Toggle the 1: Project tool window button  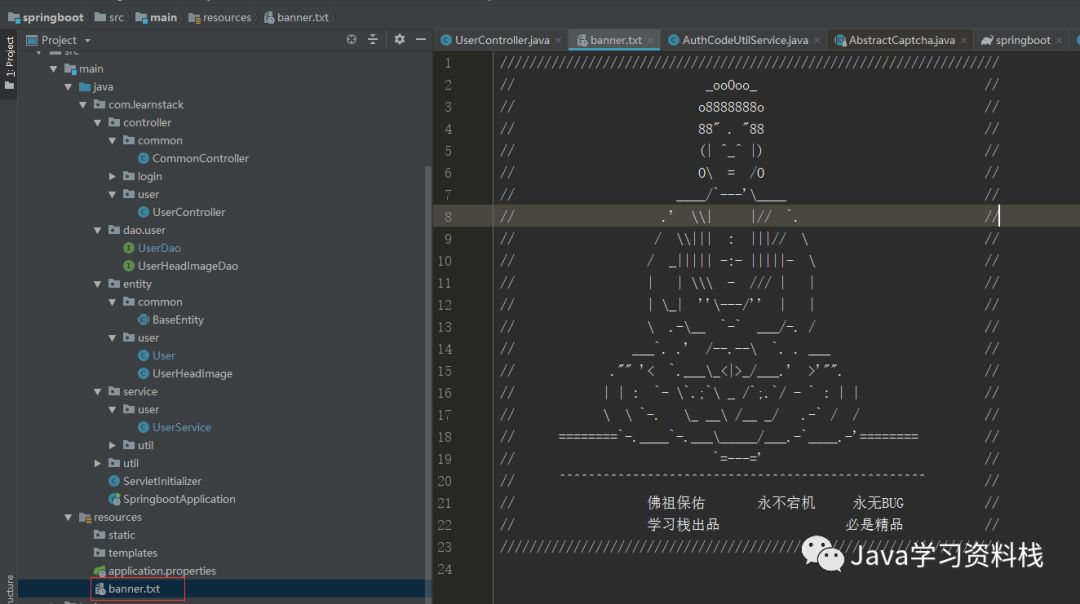pyautogui.click(x=9, y=63)
